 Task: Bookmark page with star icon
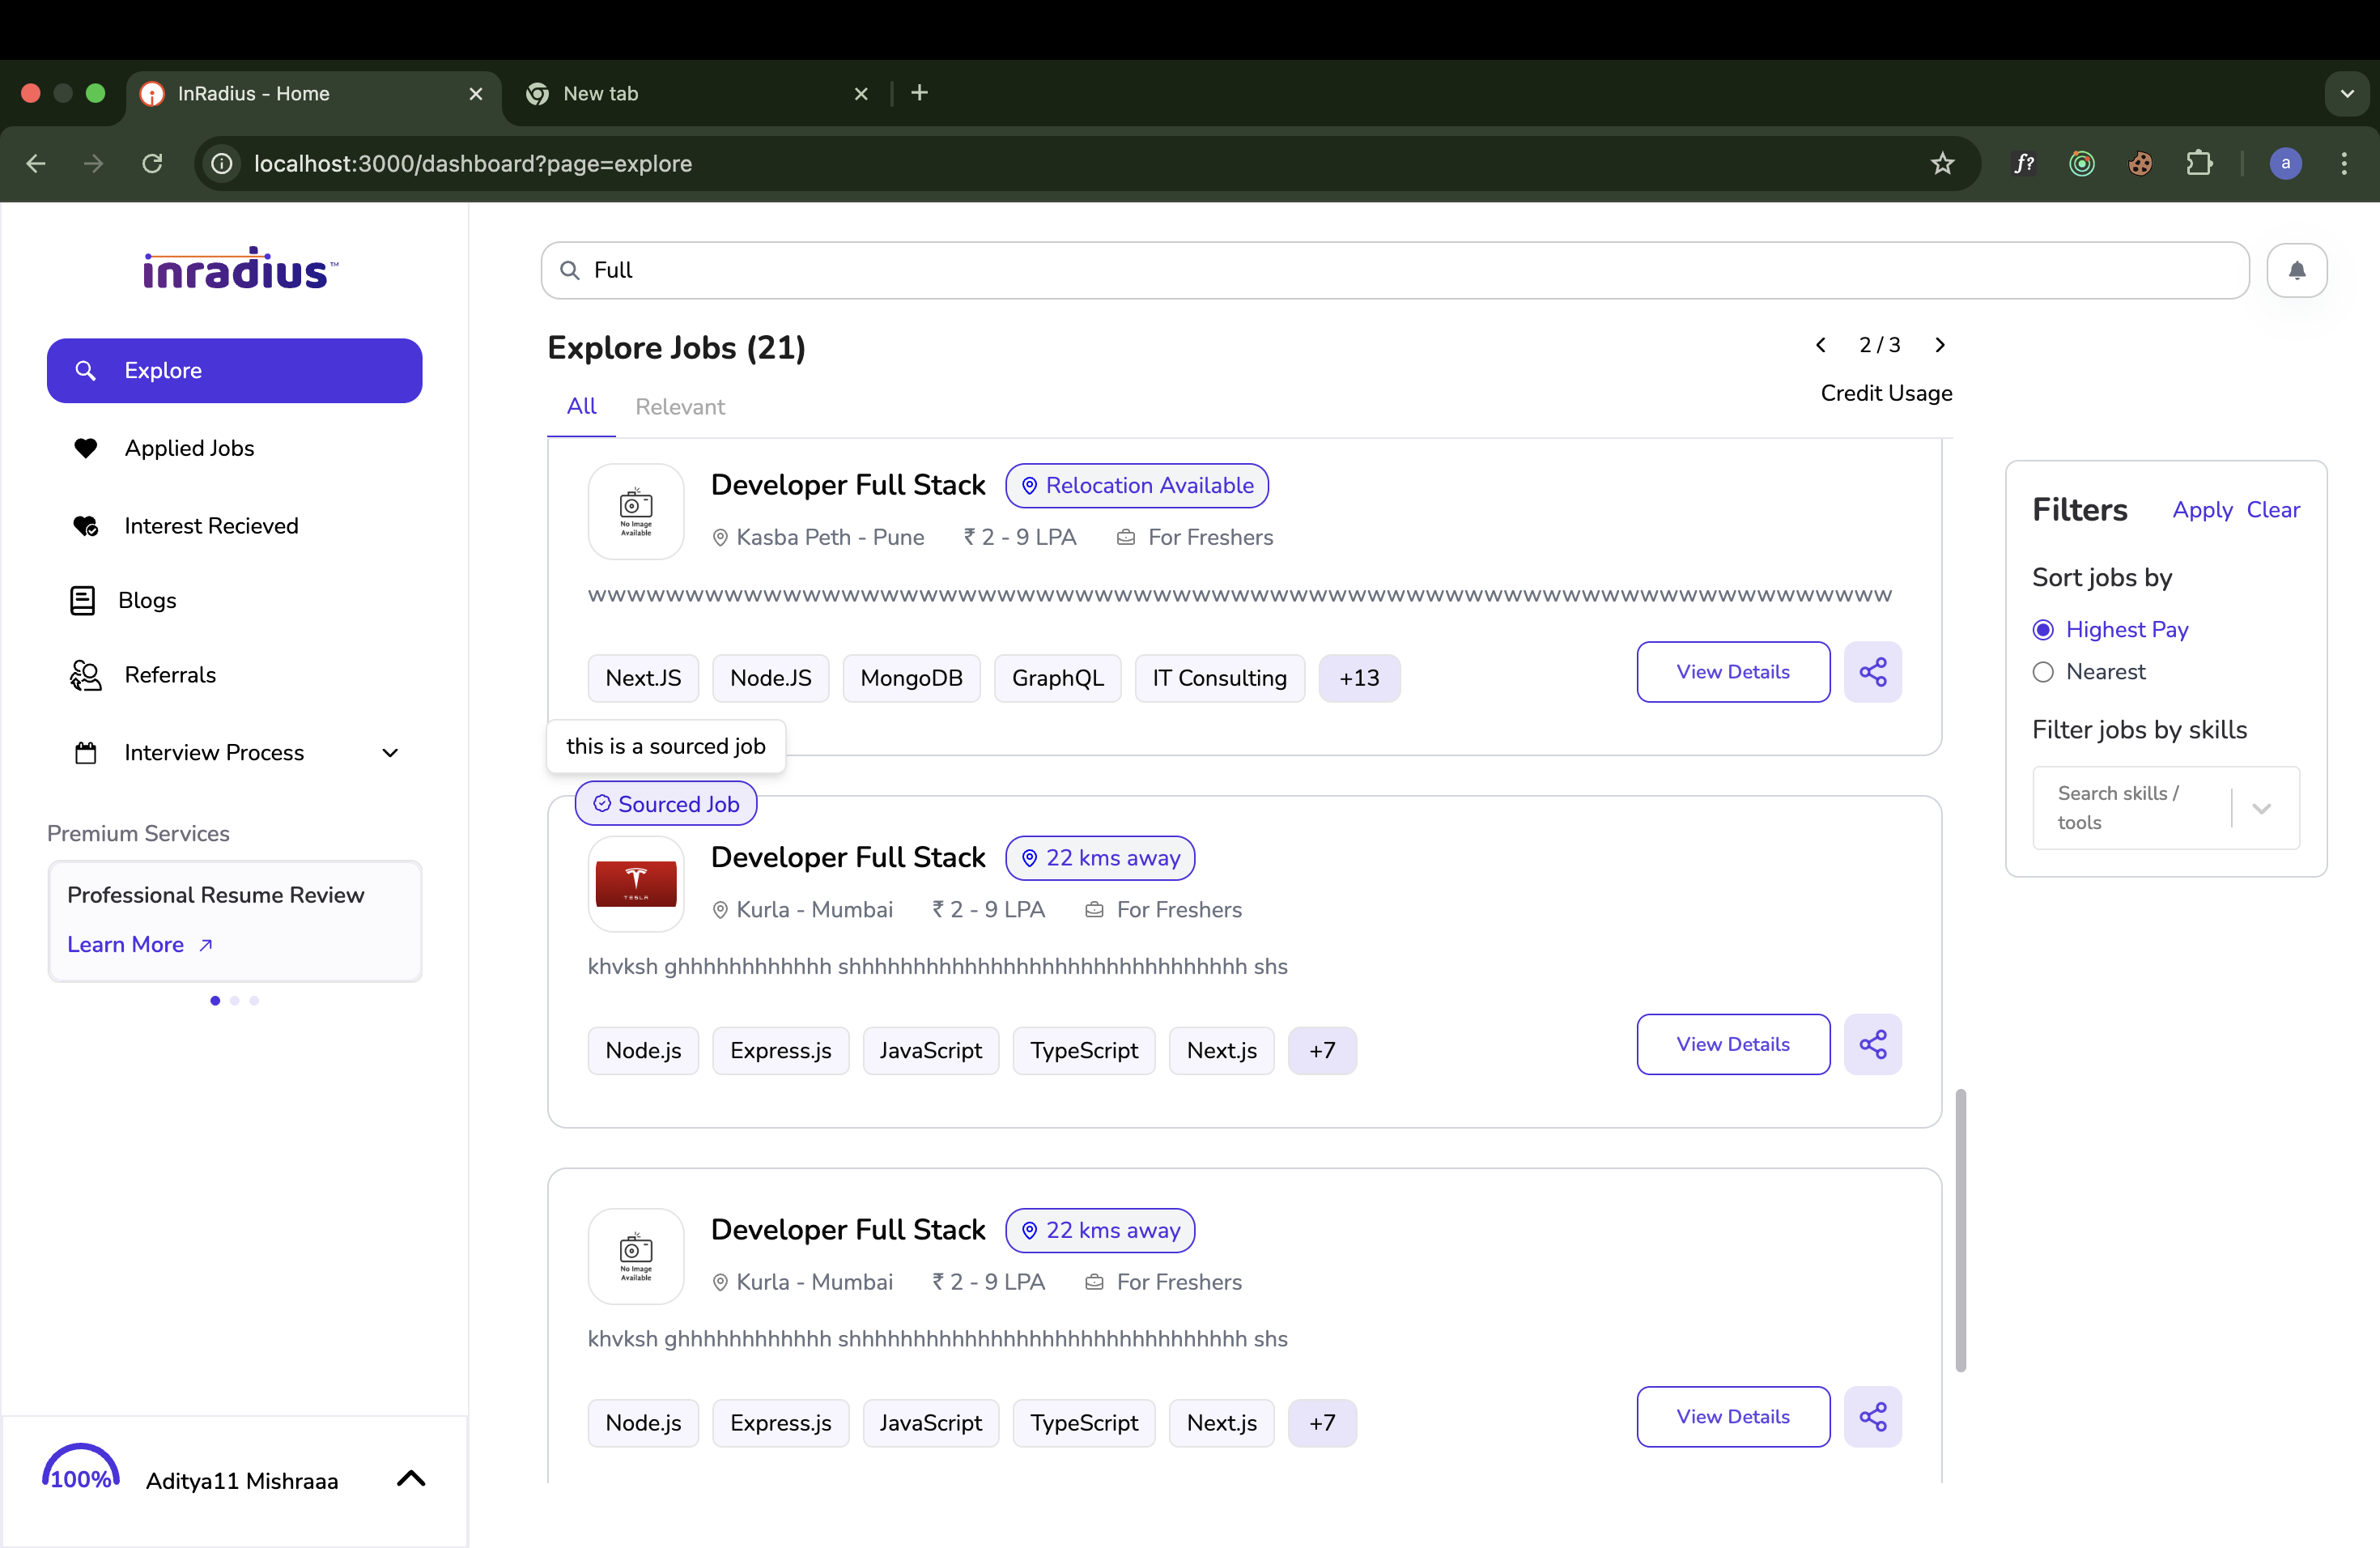1942,163
